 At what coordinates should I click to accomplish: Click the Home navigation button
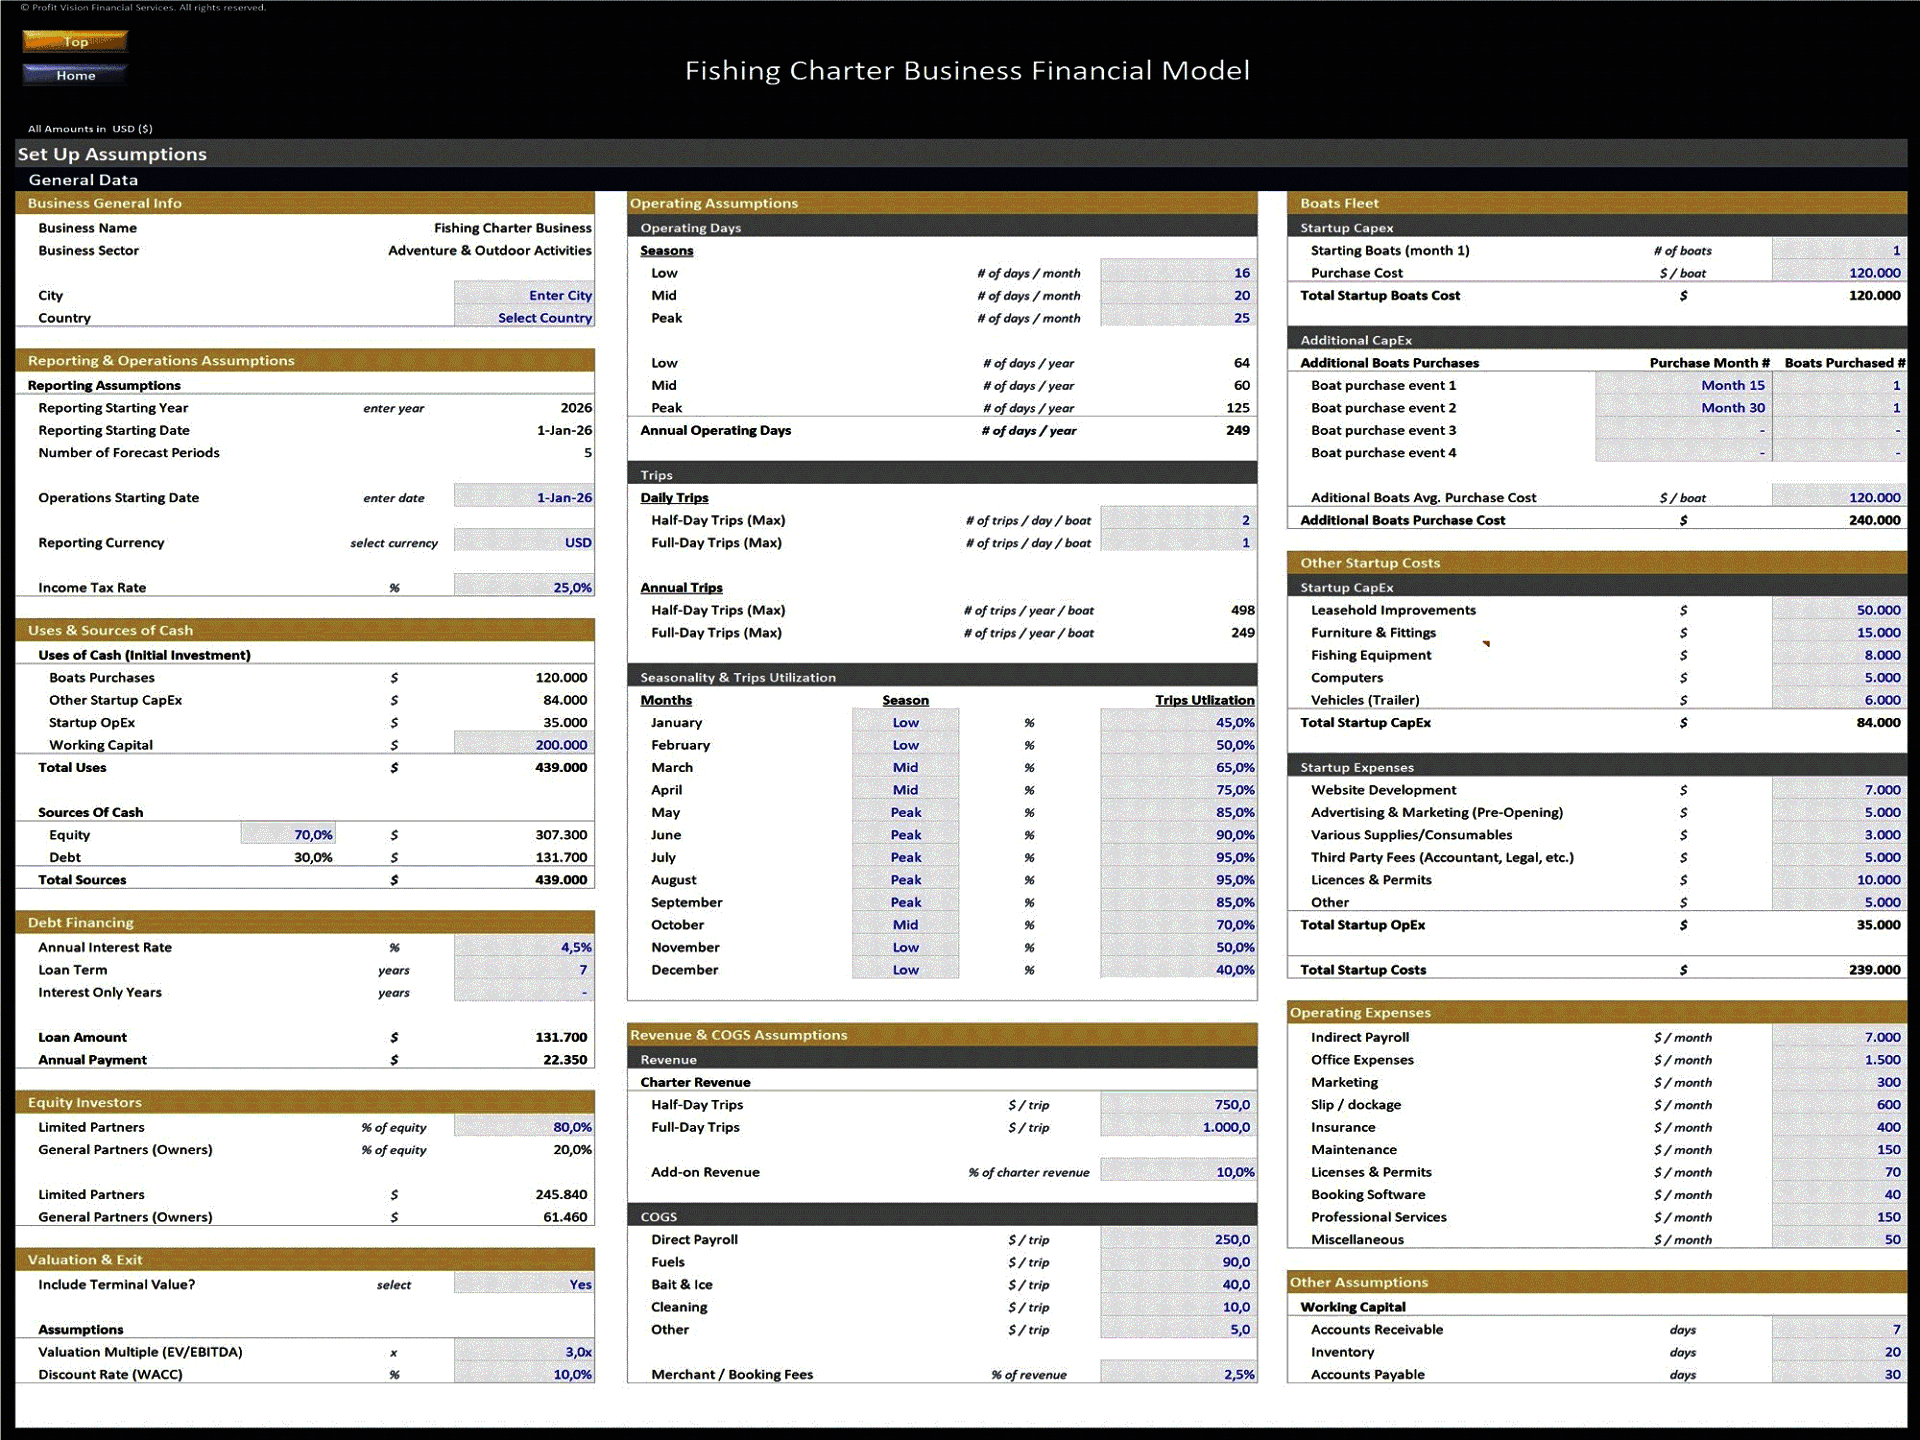tap(74, 75)
